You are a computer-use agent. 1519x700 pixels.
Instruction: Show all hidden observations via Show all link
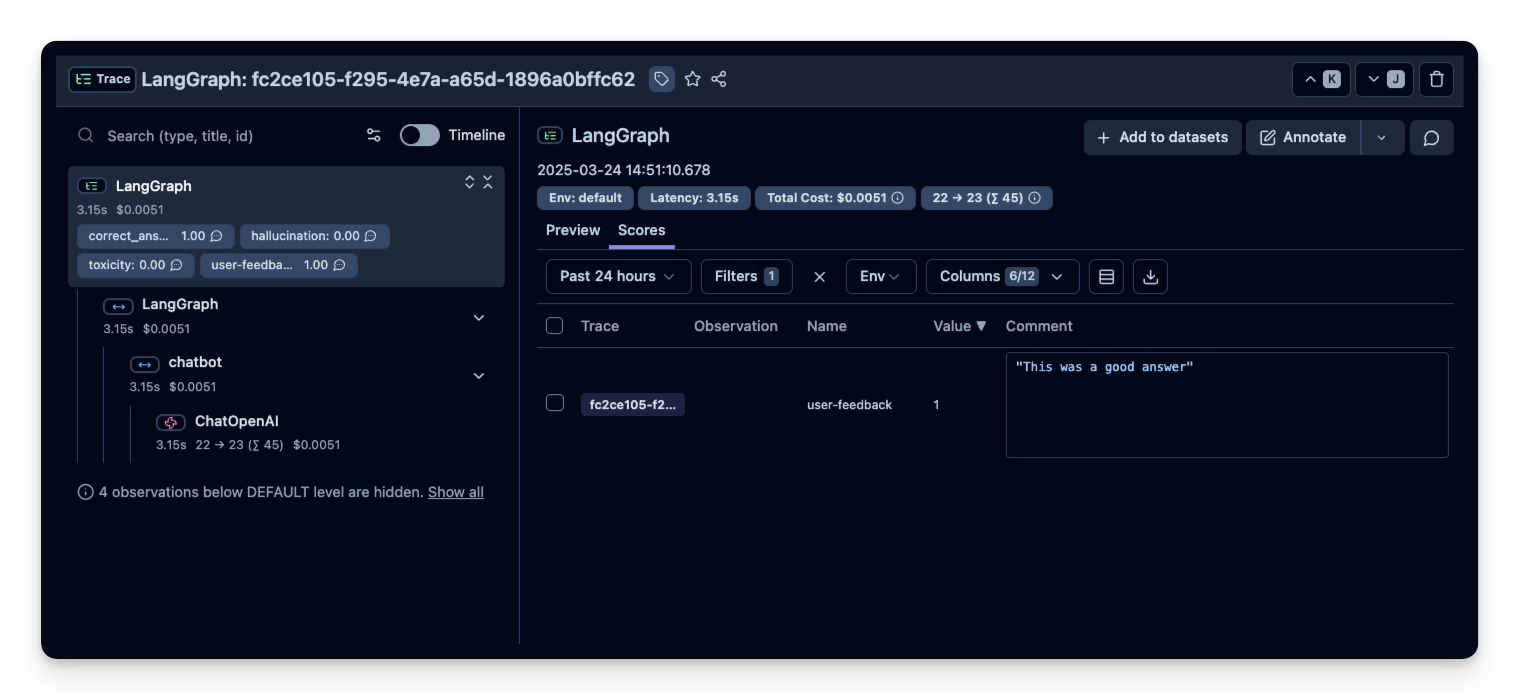coord(455,491)
